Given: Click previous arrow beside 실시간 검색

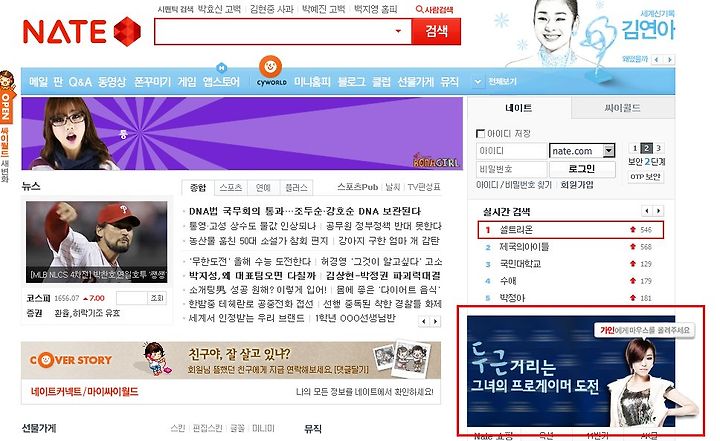Looking at the screenshot, I should click(x=647, y=211).
